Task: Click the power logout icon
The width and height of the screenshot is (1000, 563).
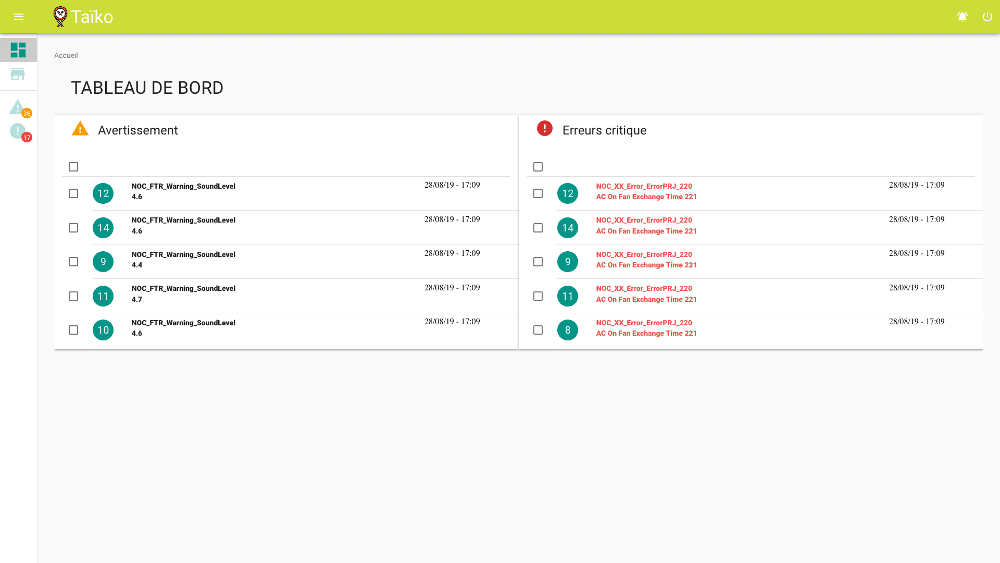Action: tap(987, 17)
